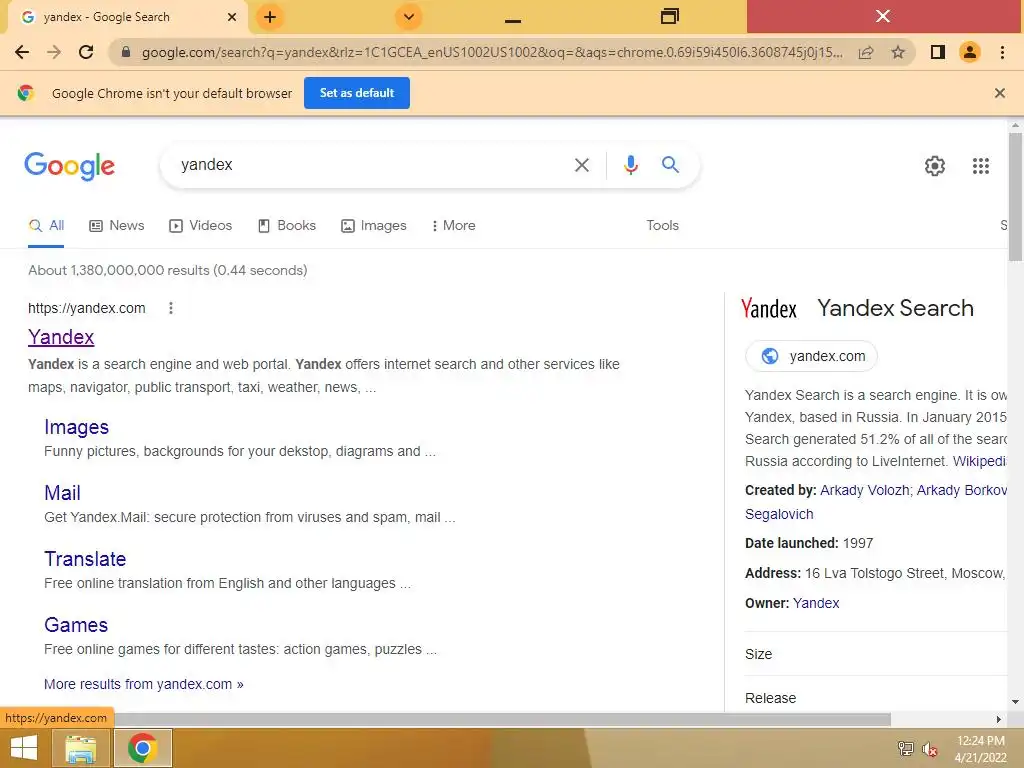The width and height of the screenshot is (1024, 768).
Task: Expand the More search categories menu
Action: pyautogui.click(x=453, y=225)
